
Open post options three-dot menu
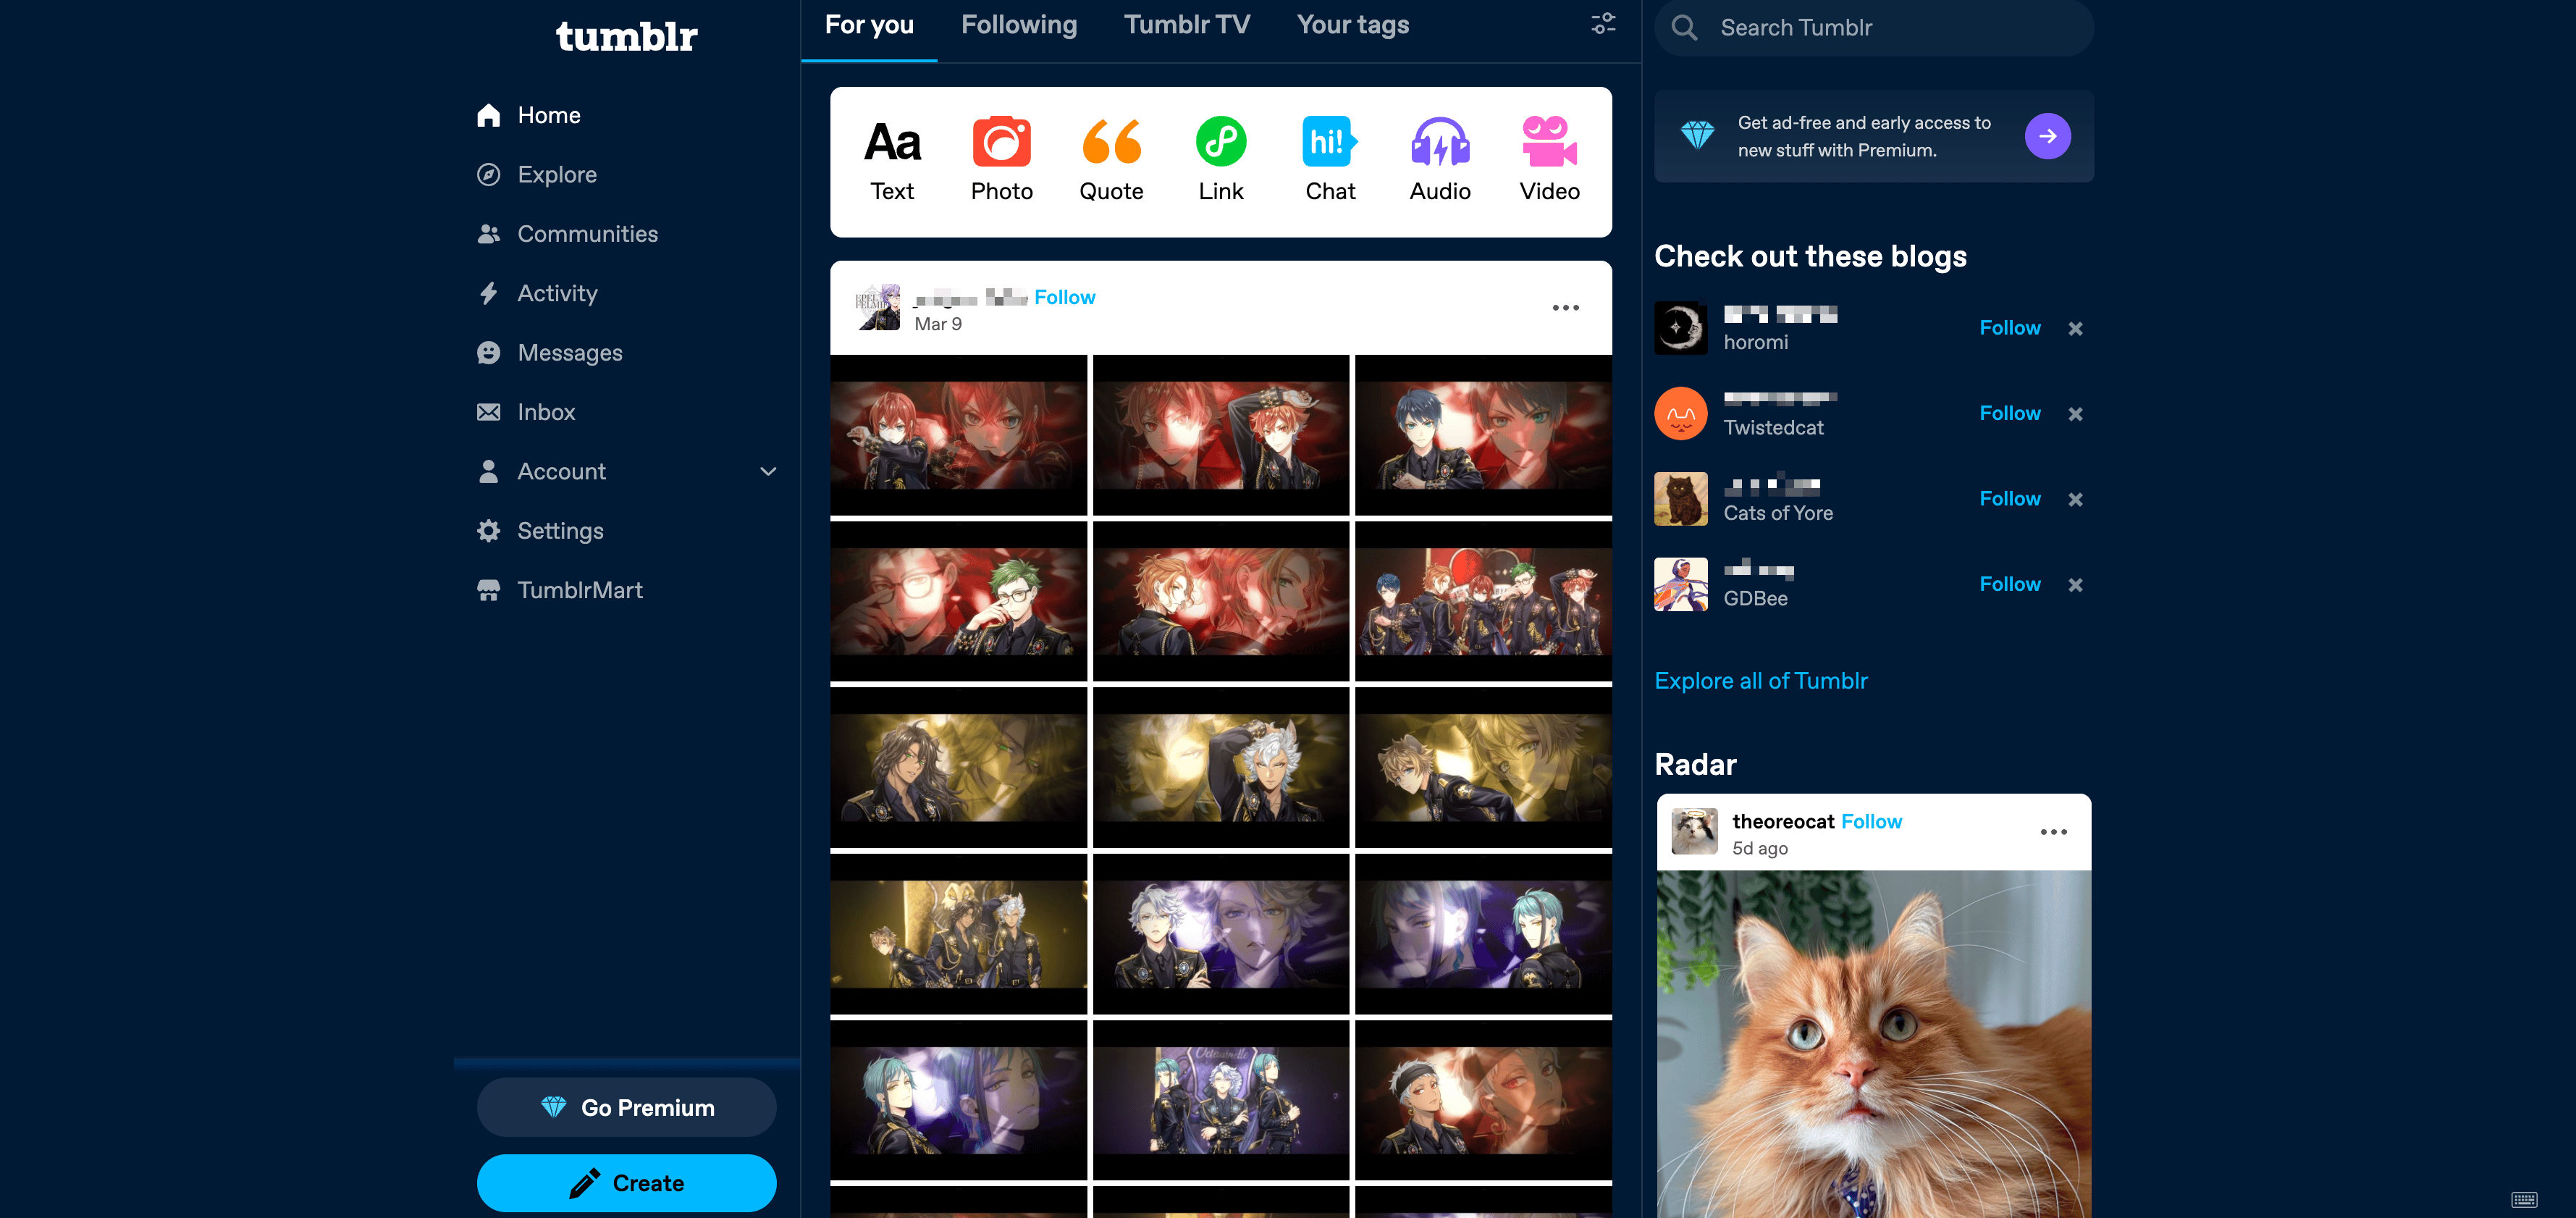click(1565, 308)
